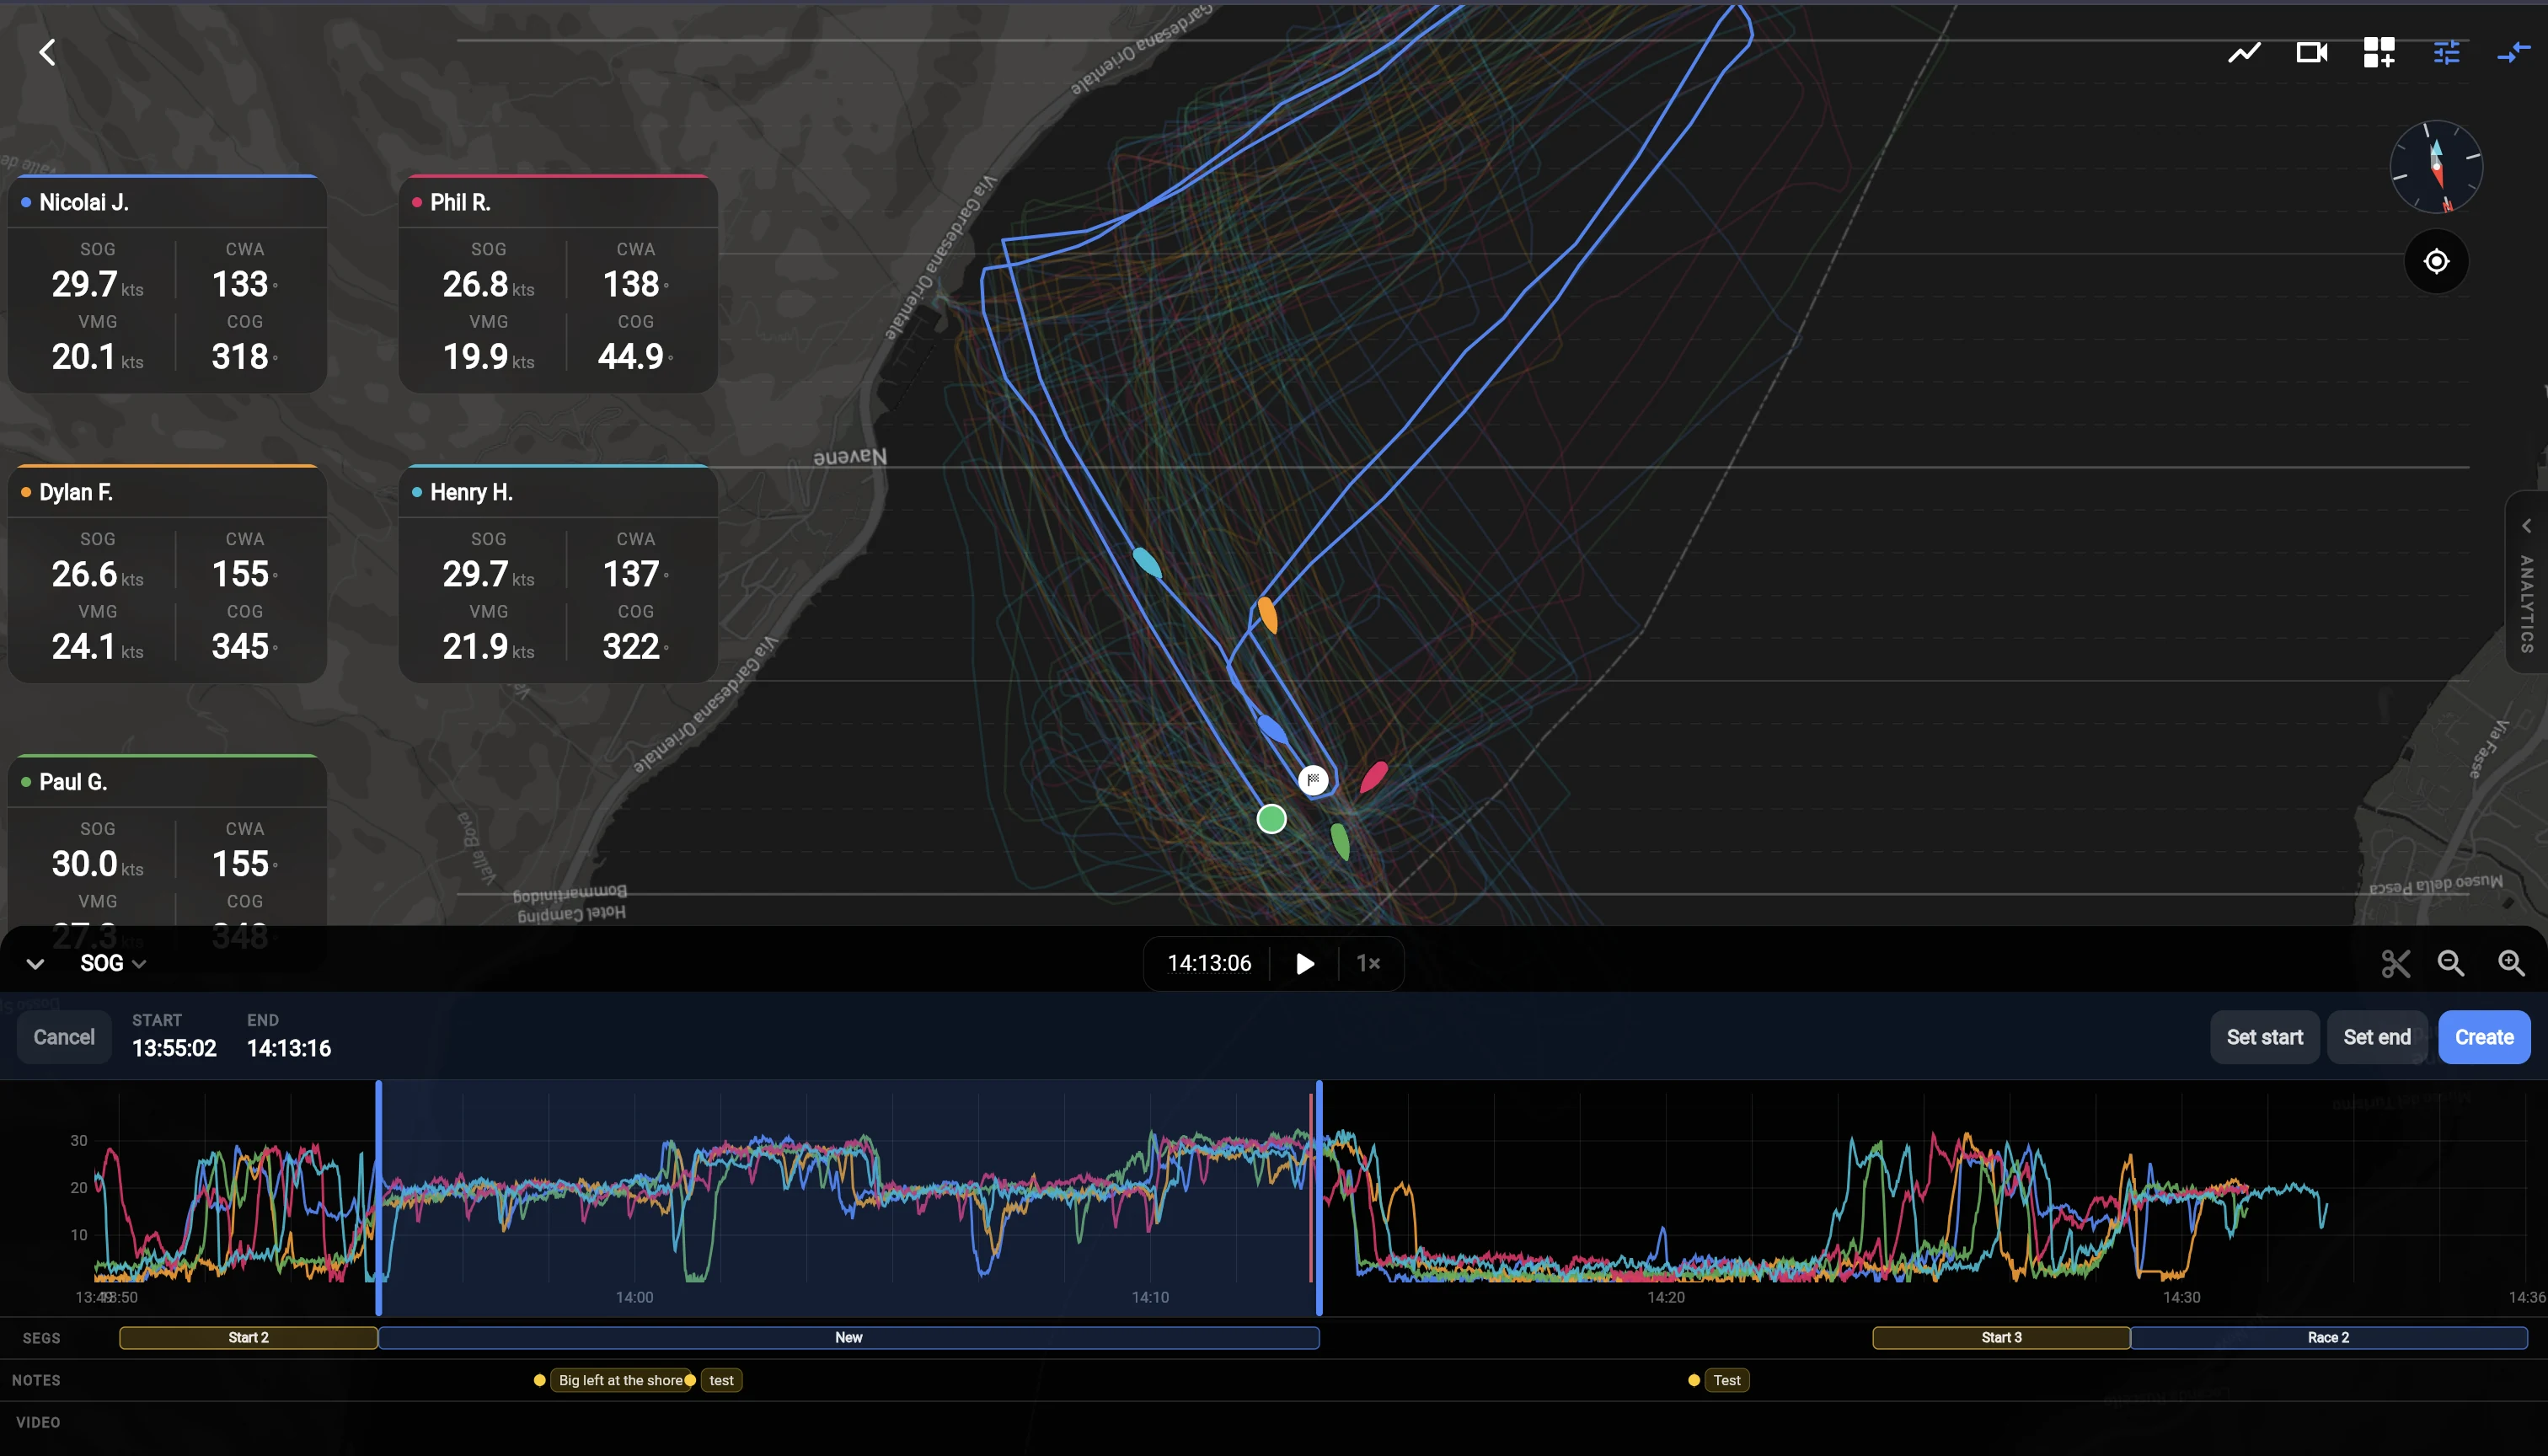Screen dimensions: 2548x1456
Task: Open the SOG metric dropdown
Action: coord(113,963)
